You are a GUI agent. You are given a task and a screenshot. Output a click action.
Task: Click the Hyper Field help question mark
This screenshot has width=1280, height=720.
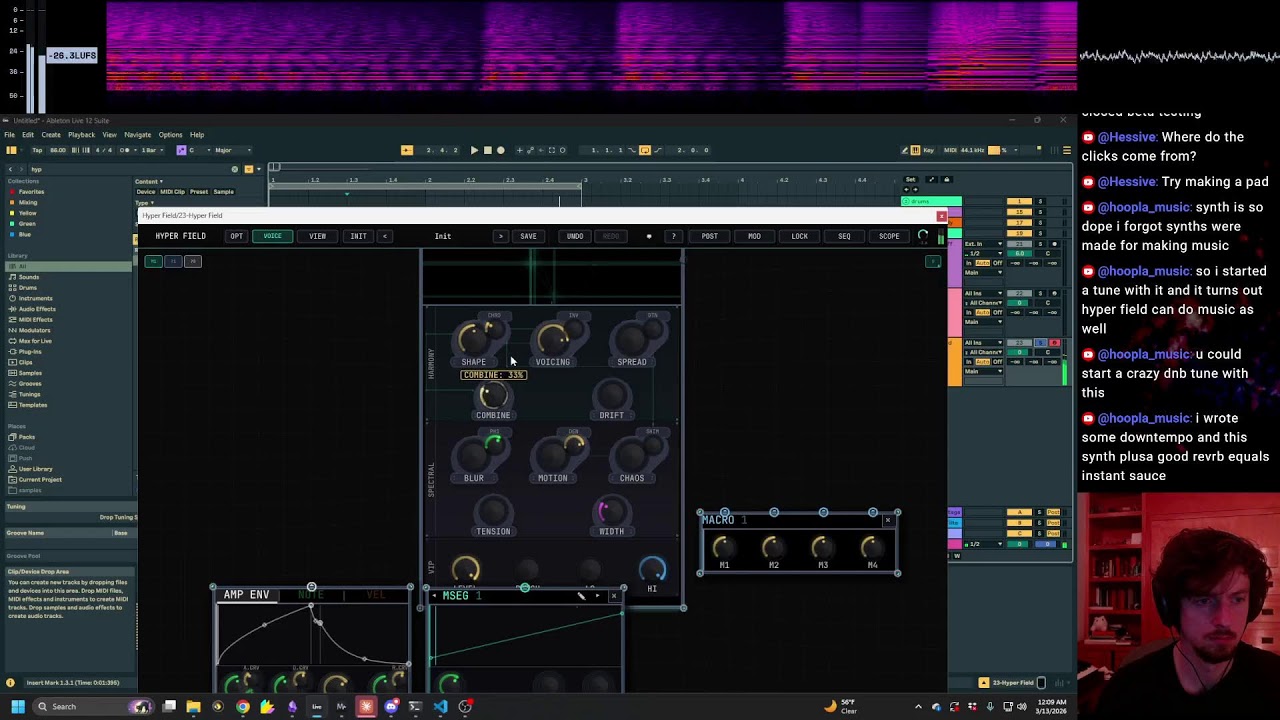673,236
